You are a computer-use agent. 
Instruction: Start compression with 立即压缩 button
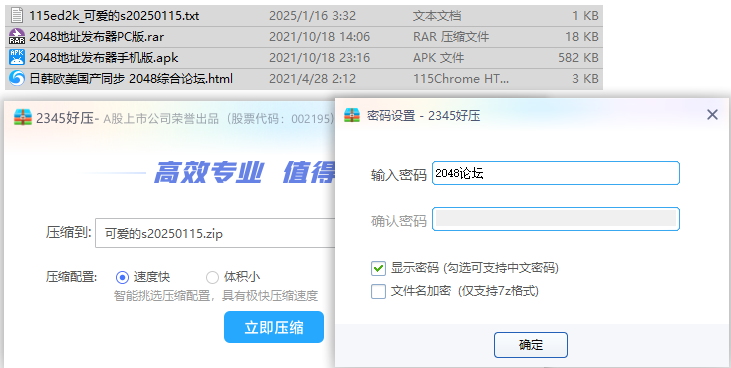(x=274, y=327)
